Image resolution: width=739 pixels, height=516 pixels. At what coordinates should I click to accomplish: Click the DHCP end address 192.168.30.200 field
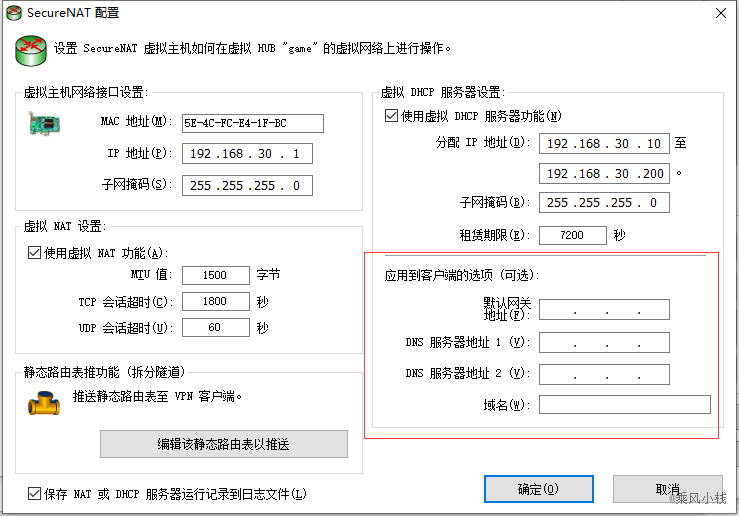point(604,174)
